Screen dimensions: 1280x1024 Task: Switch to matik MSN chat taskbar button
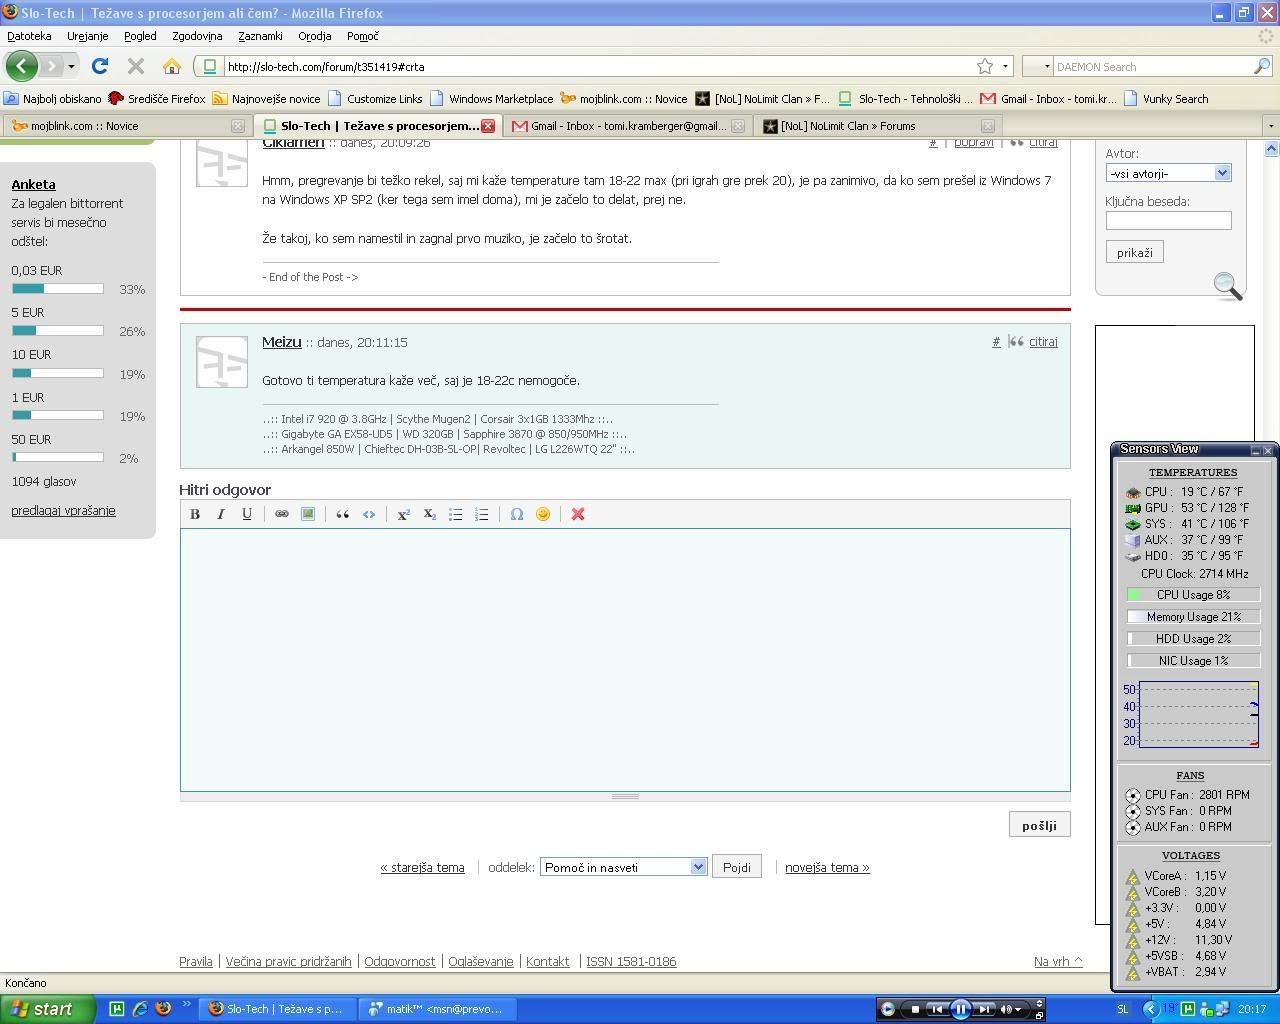436,1009
